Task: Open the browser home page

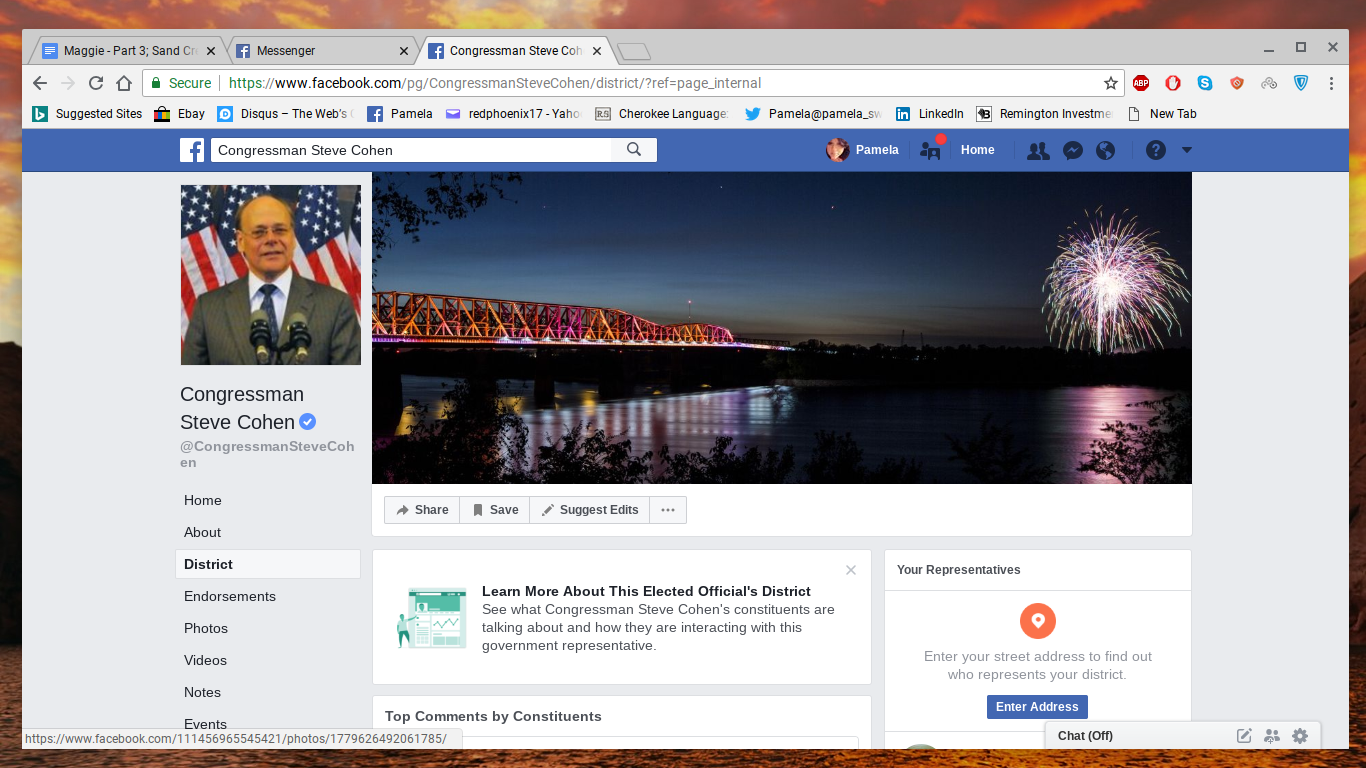Action: point(124,83)
